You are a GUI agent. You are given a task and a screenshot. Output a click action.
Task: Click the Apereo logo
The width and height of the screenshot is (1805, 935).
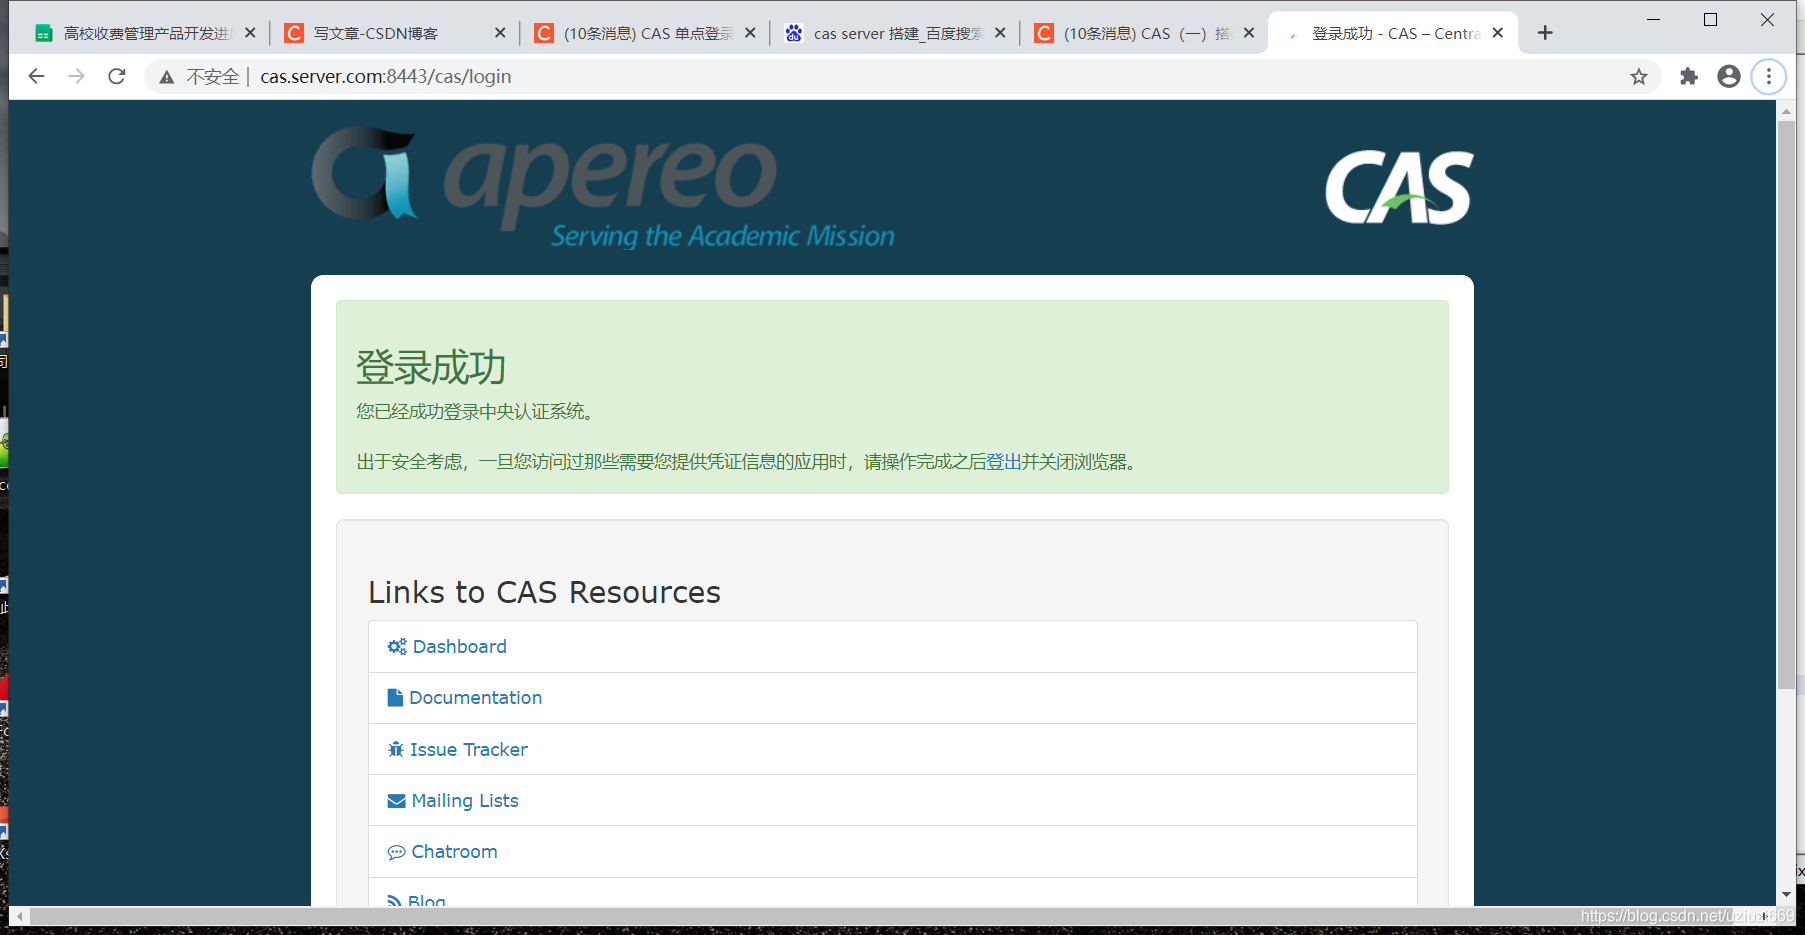[x=603, y=187]
